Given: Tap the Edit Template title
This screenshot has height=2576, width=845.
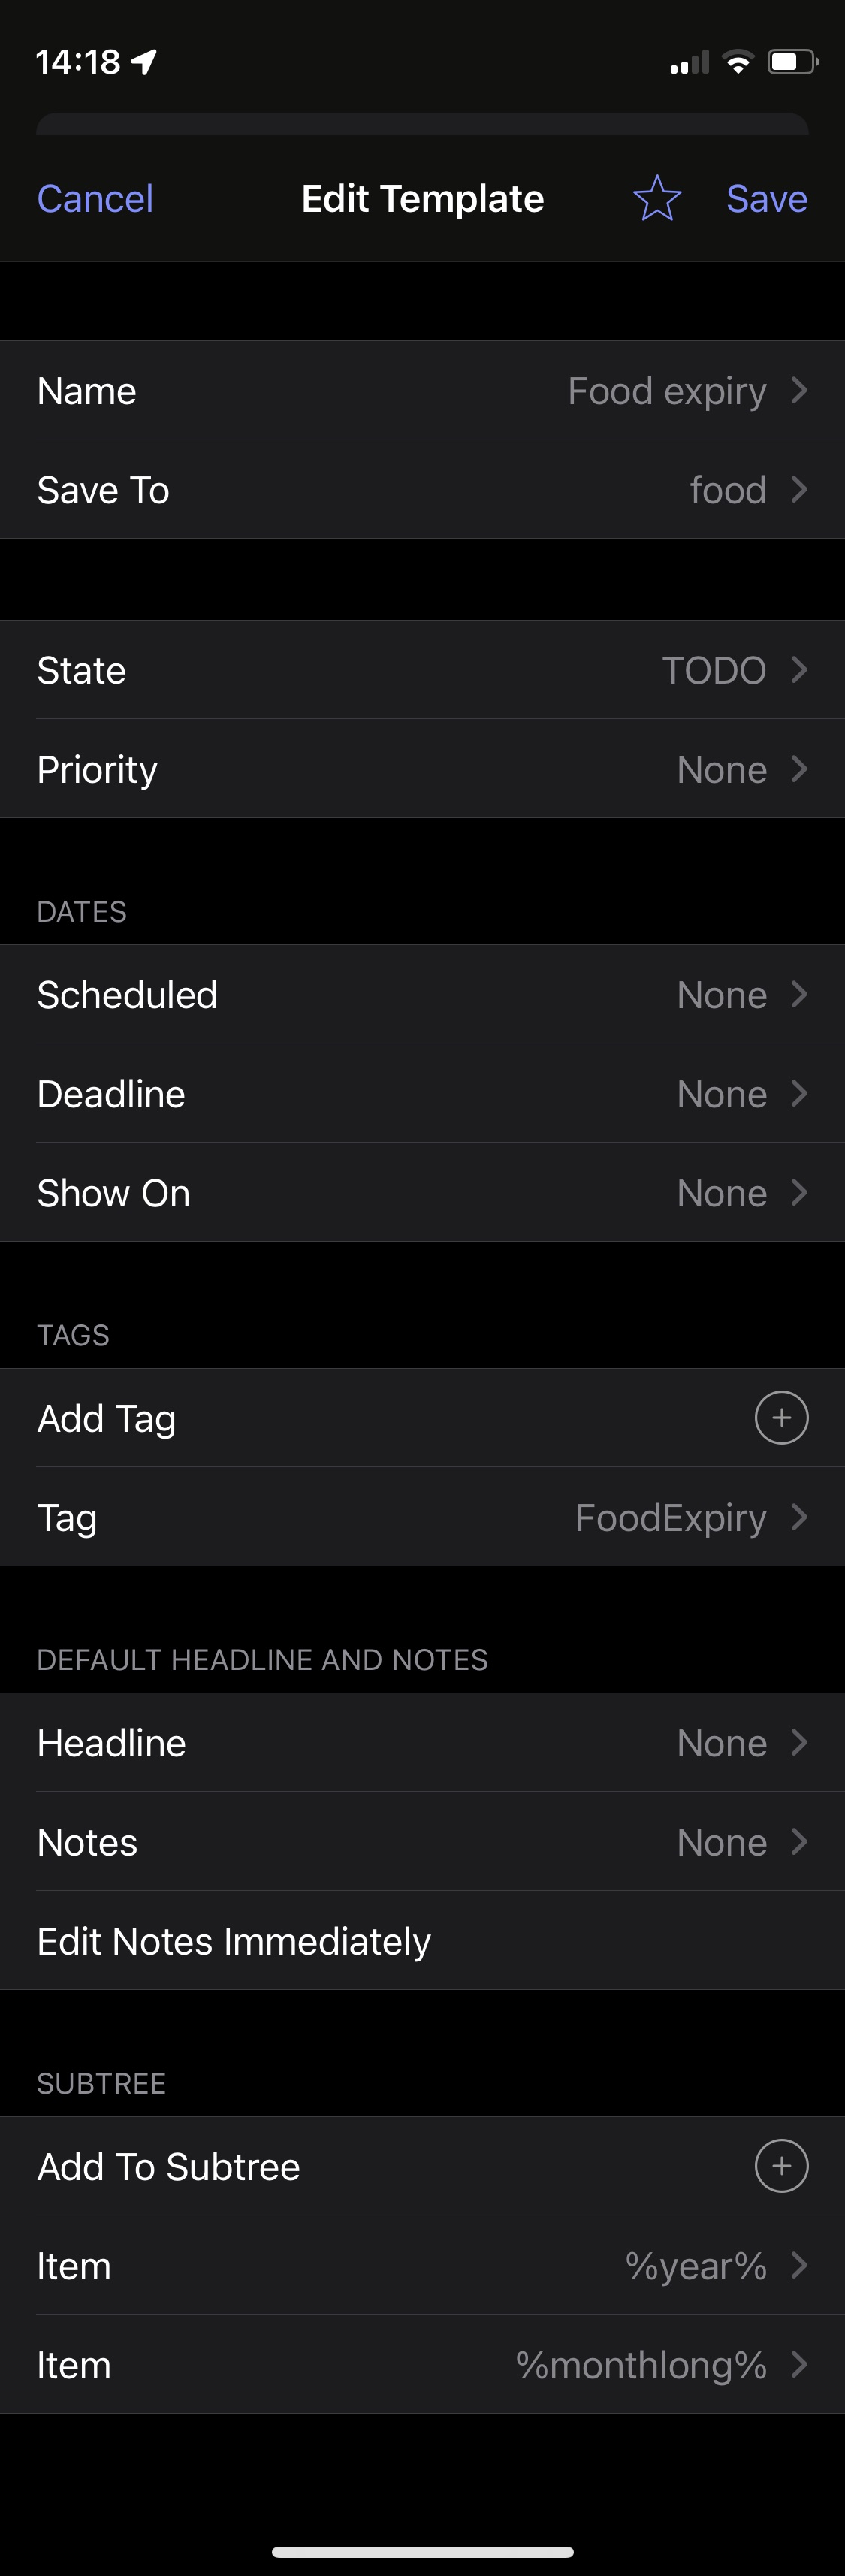Looking at the screenshot, I should coord(422,198).
